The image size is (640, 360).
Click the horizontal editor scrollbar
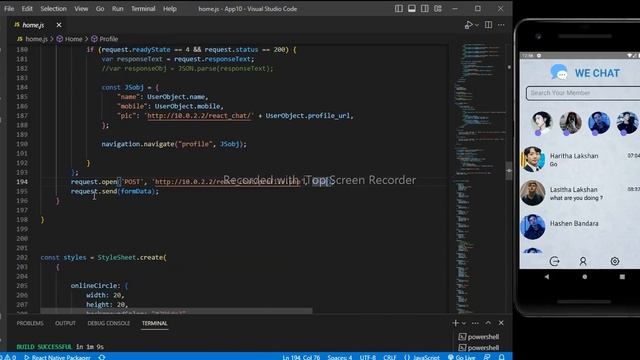pos(176,311)
